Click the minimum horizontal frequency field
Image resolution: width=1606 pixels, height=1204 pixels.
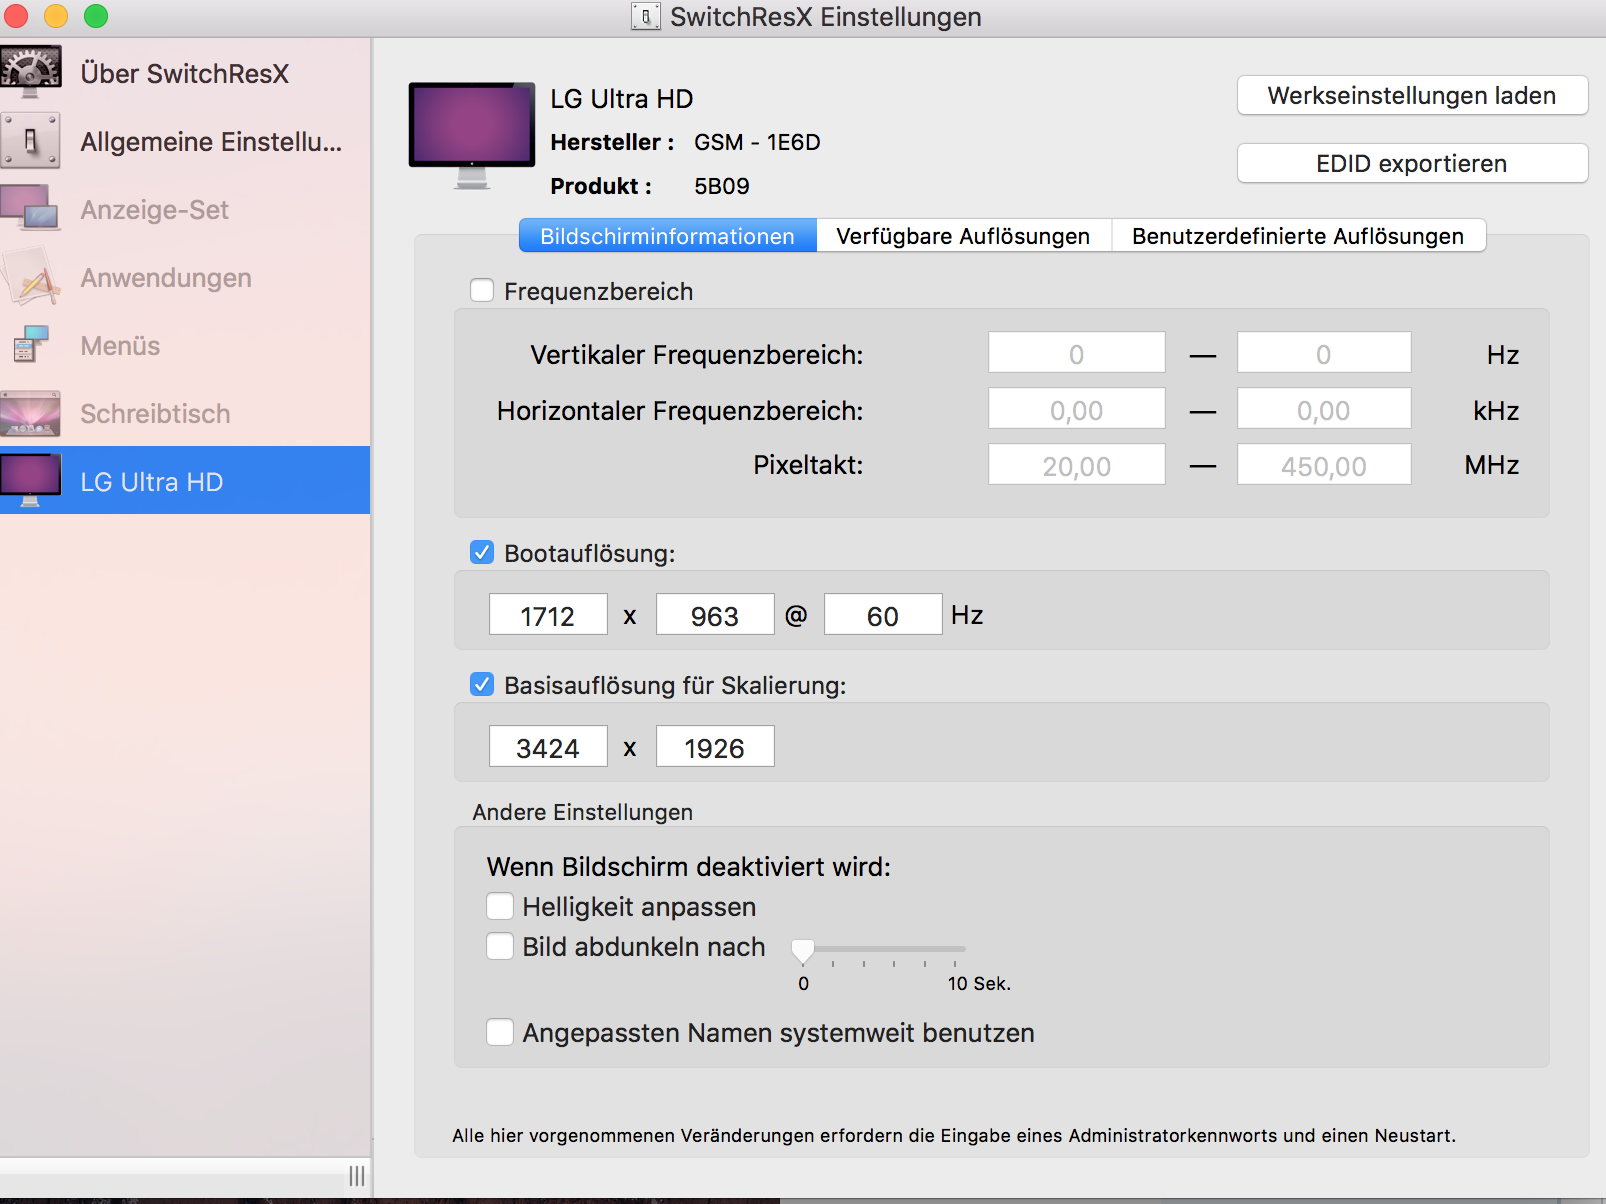[x=1077, y=409]
